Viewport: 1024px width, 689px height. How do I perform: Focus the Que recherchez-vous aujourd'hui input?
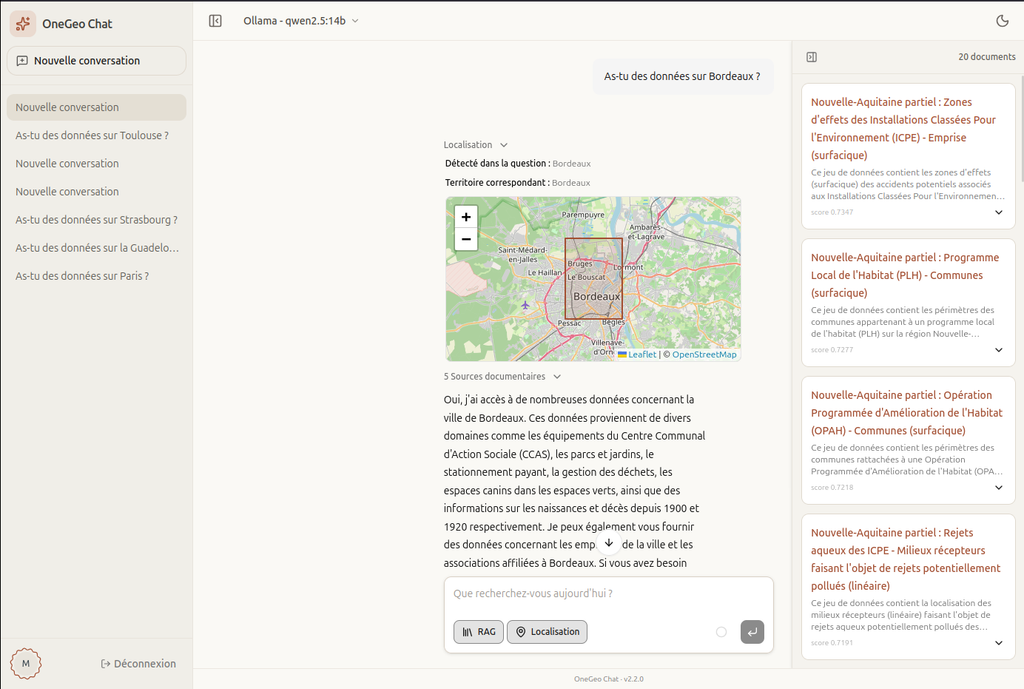coord(608,594)
